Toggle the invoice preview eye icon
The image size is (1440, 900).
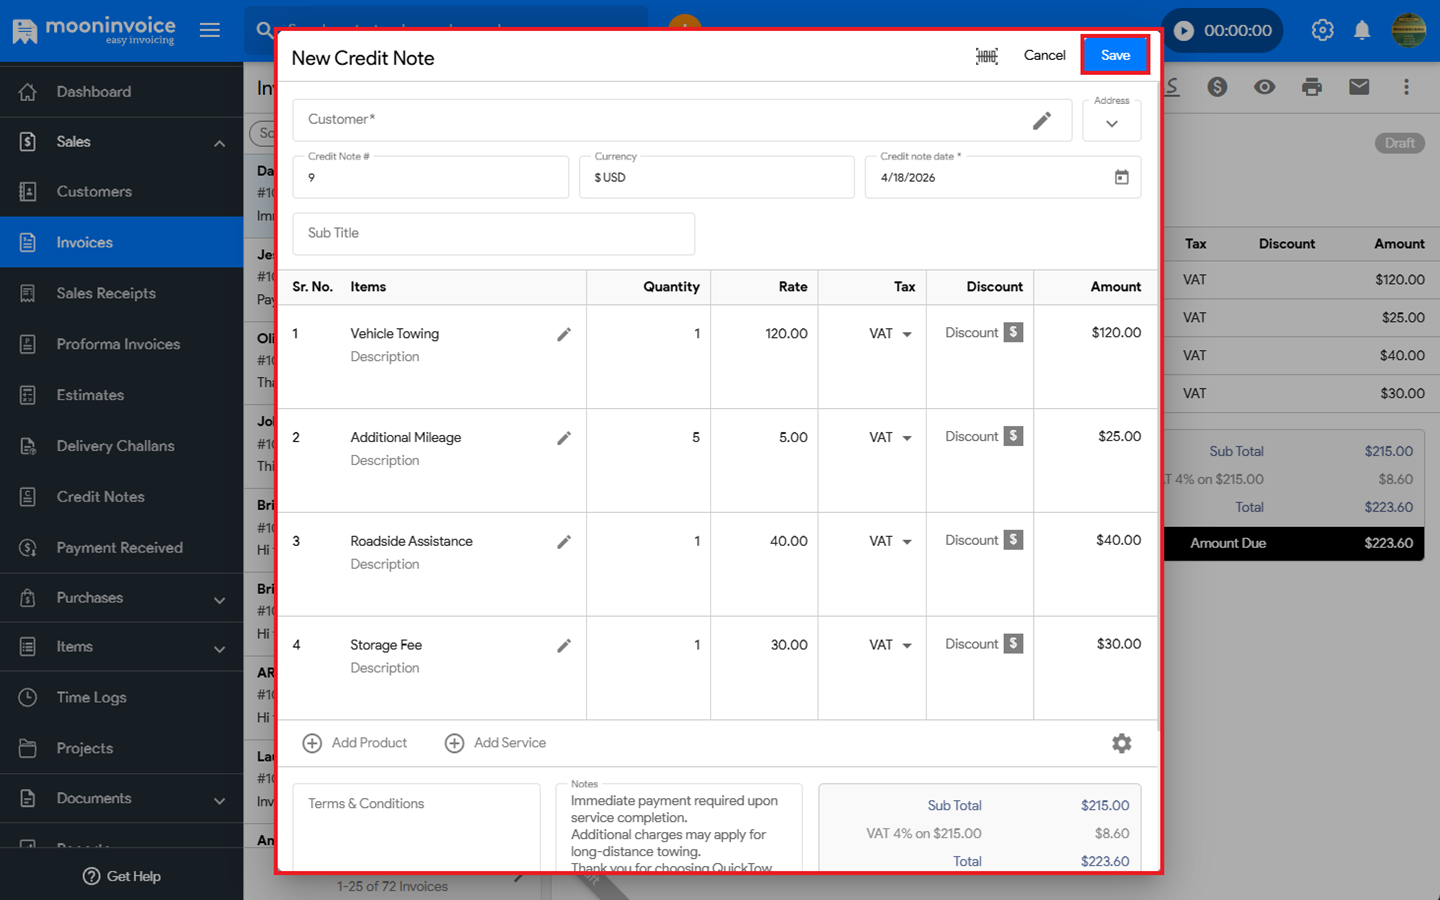[x=1264, y=87]
